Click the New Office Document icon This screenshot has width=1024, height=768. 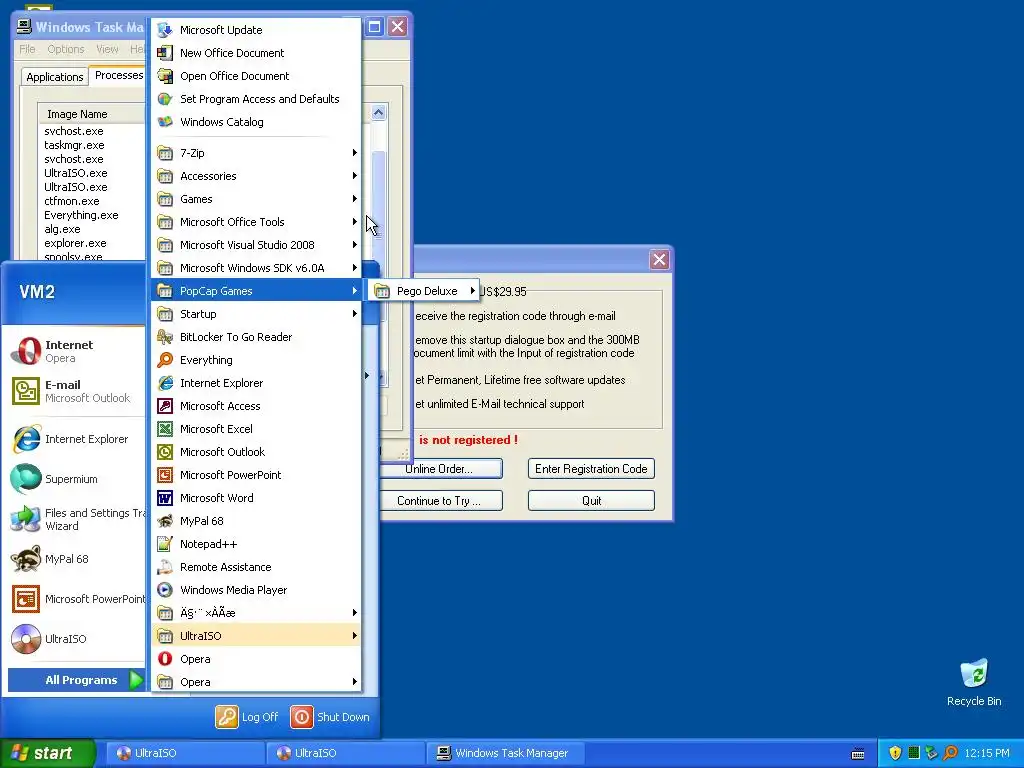pos(165,53)
